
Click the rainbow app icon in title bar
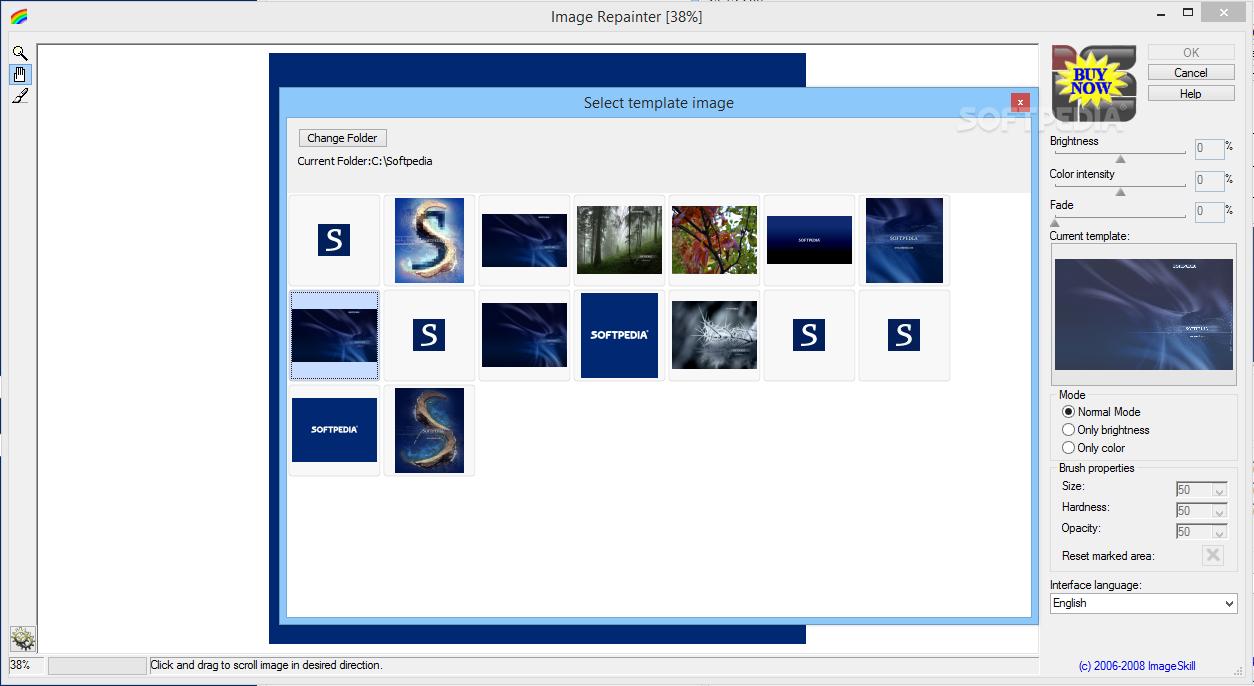(19, 16)
